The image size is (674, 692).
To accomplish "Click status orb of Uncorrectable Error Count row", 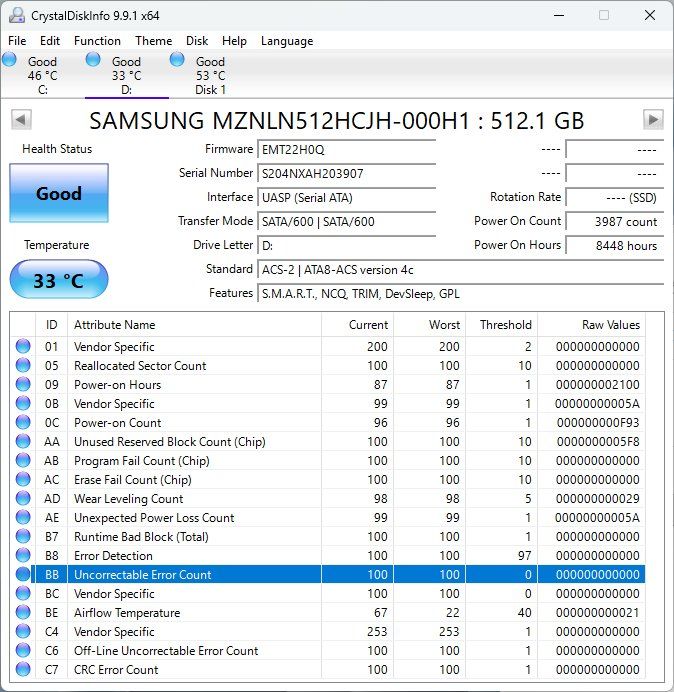I will [x=23, y=574].
